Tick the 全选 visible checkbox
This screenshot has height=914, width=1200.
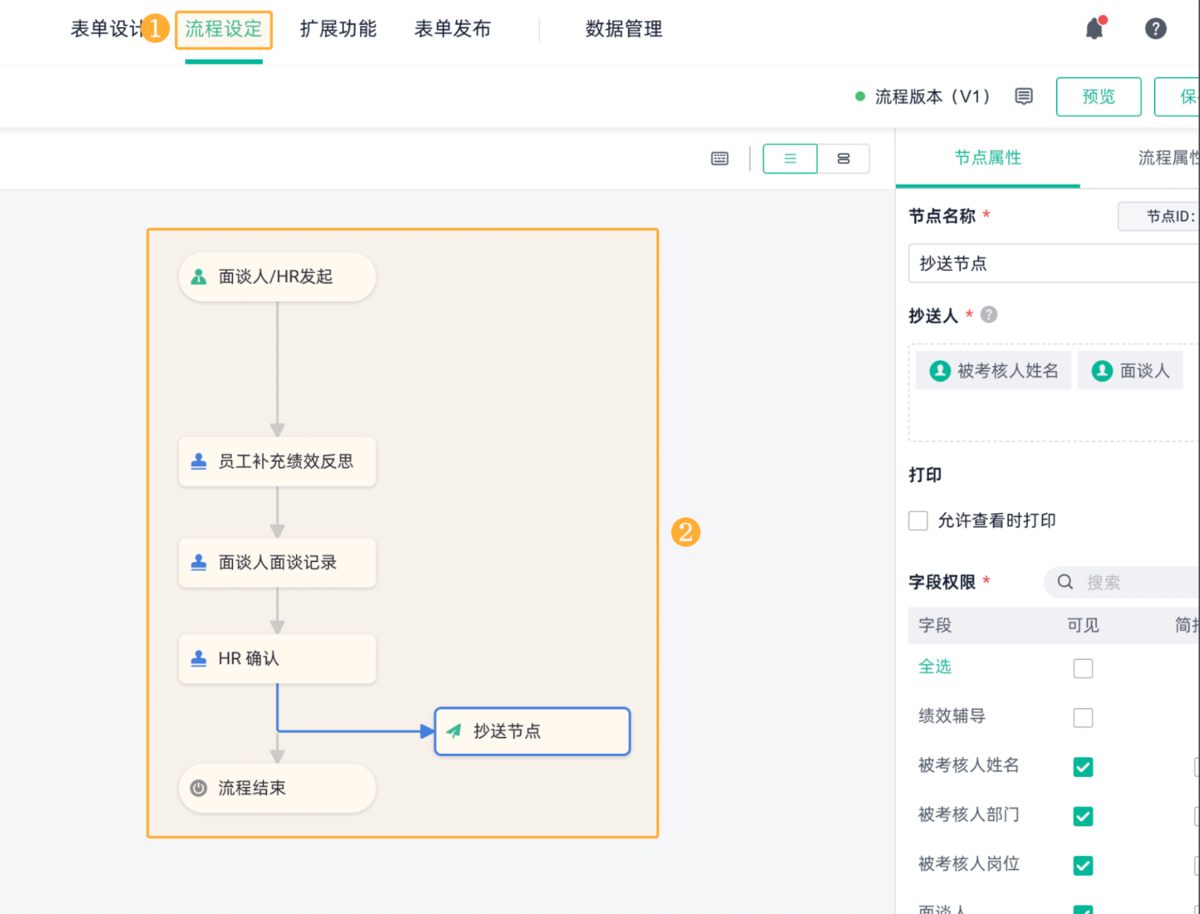[1083, 668]
